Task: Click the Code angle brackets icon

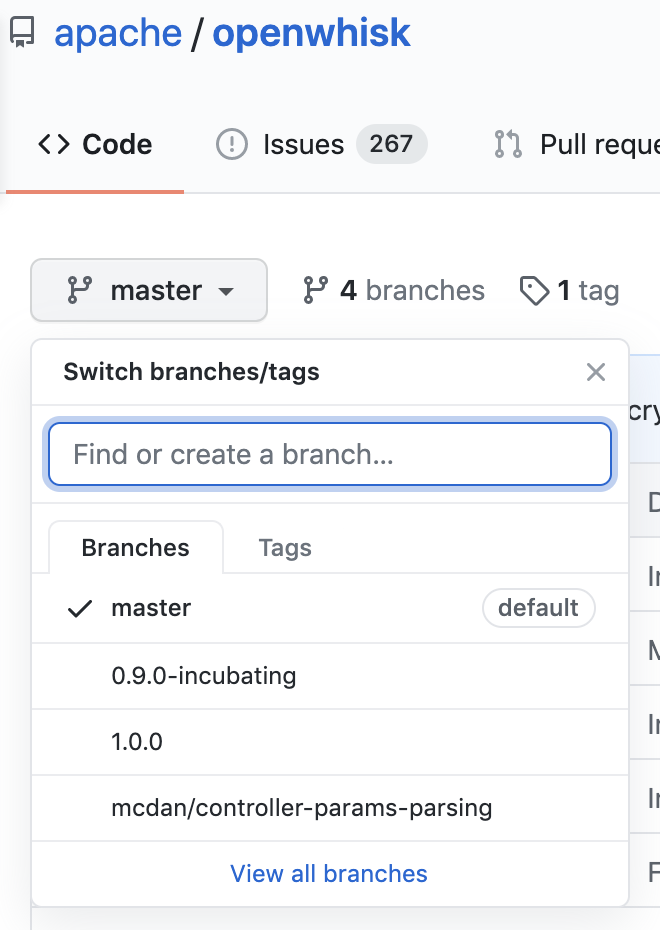Action: pyautogui.click(x=54, y=144)
